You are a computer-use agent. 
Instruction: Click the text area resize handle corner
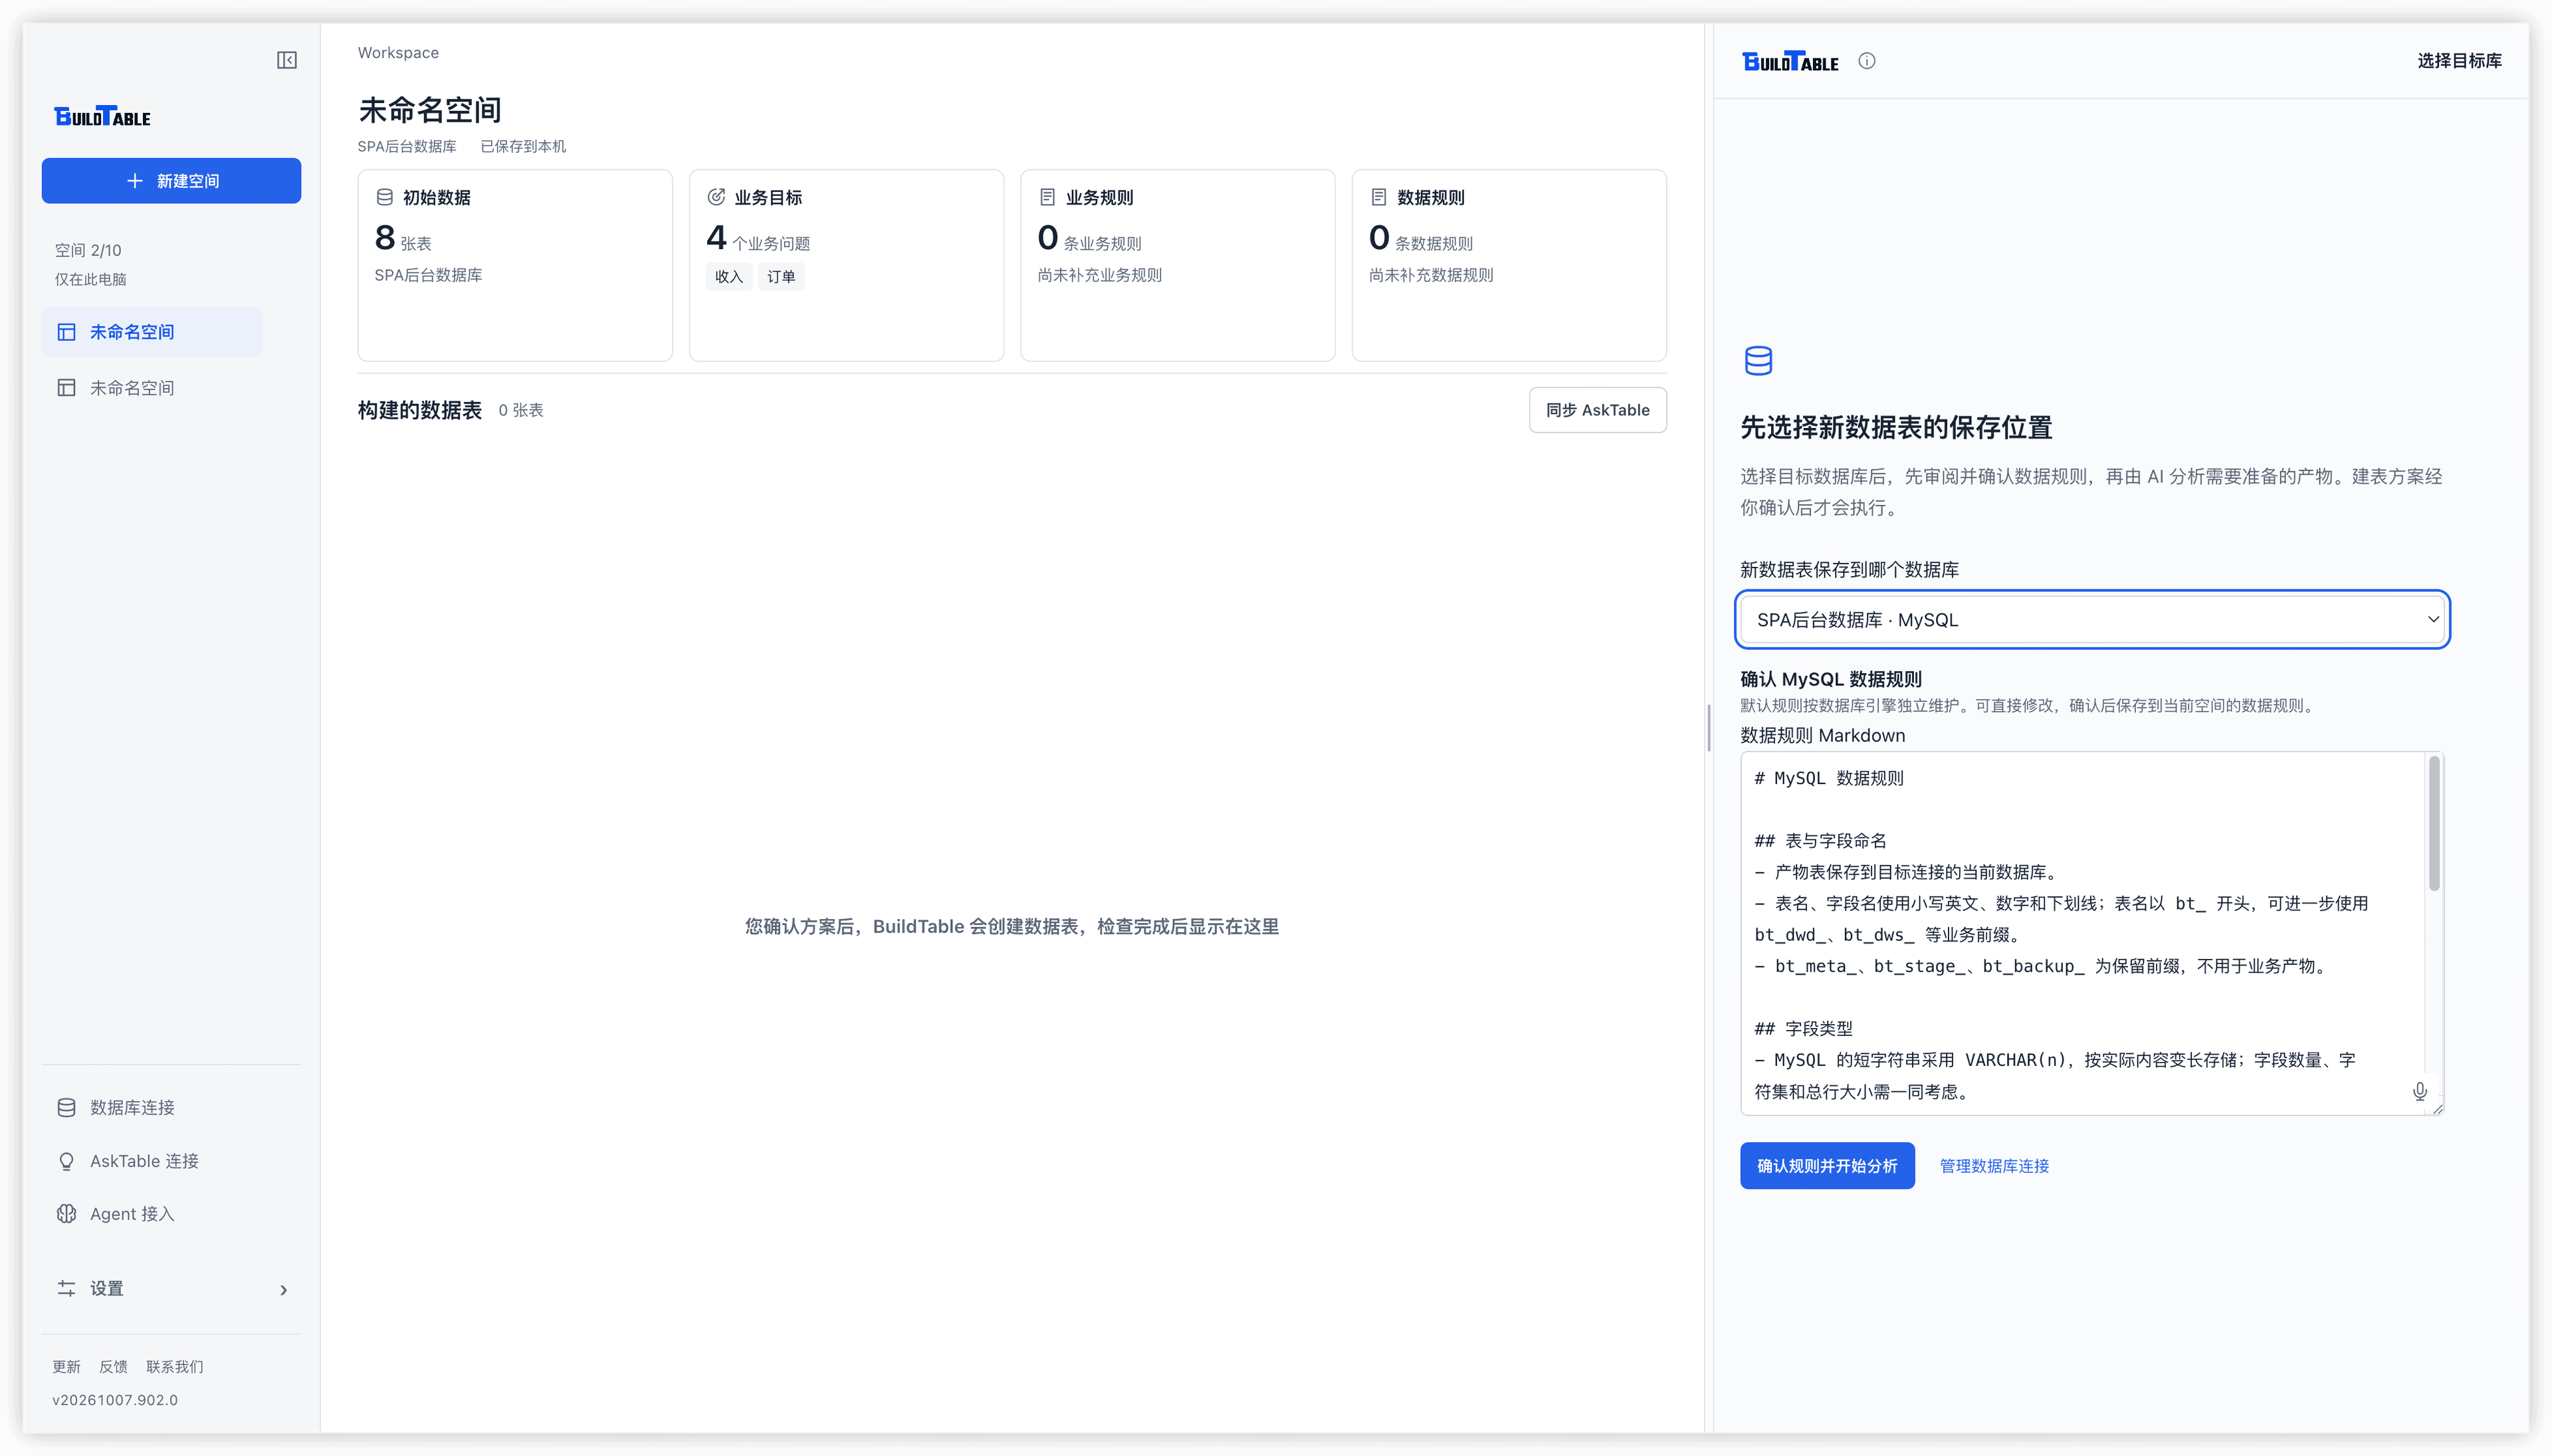tap(2438, 1108)
